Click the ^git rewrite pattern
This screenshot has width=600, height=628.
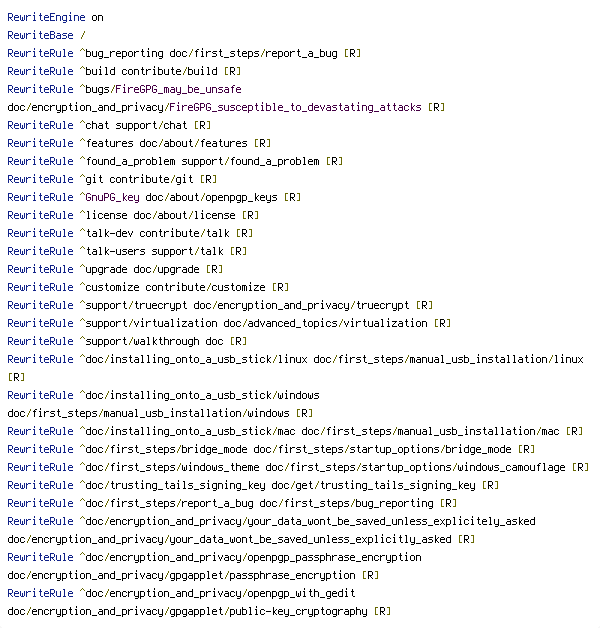(90, 179)
